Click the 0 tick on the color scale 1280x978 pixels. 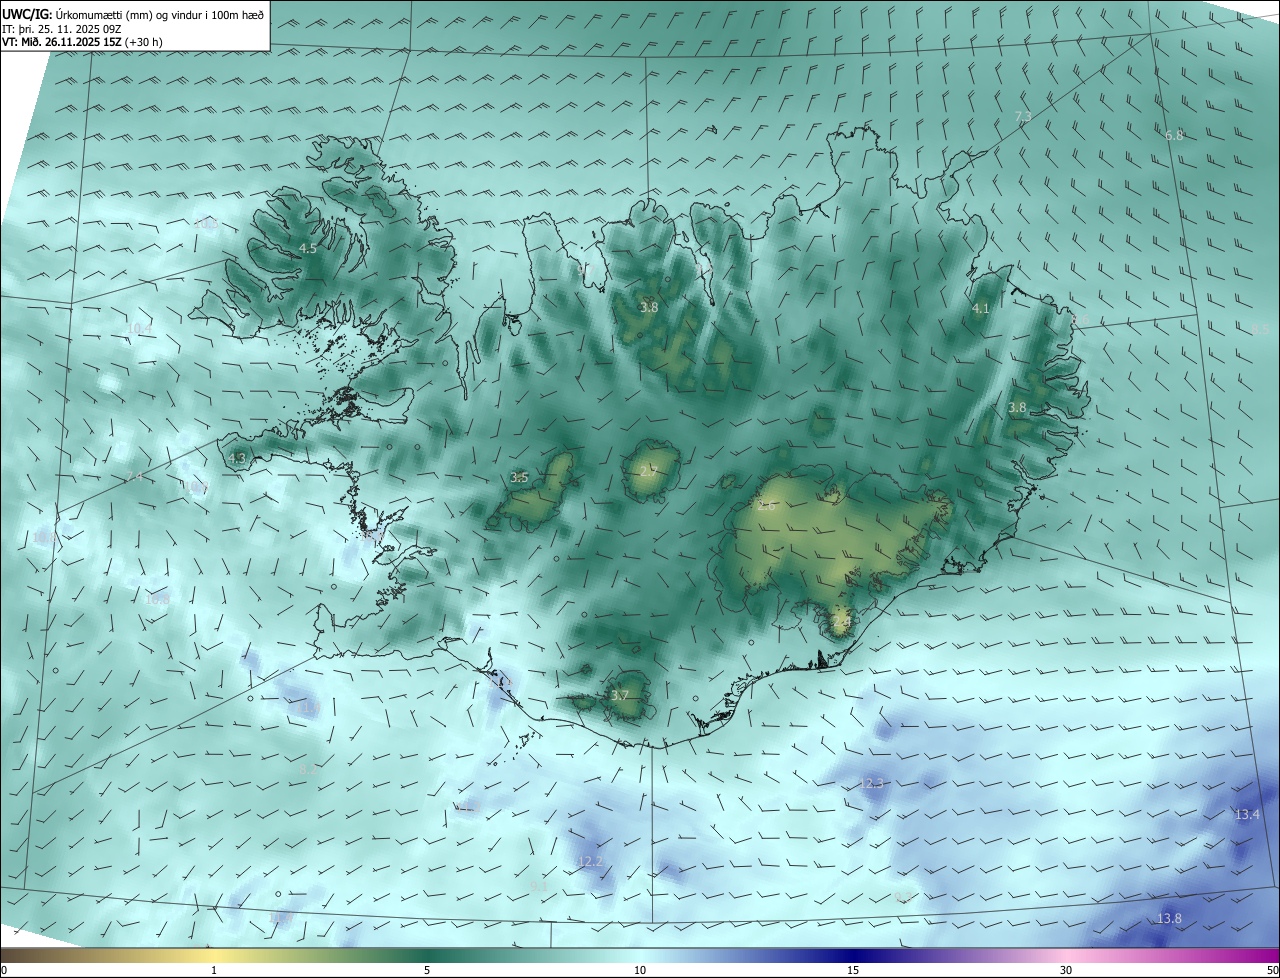pyautogui.click(x=4, y=970)
